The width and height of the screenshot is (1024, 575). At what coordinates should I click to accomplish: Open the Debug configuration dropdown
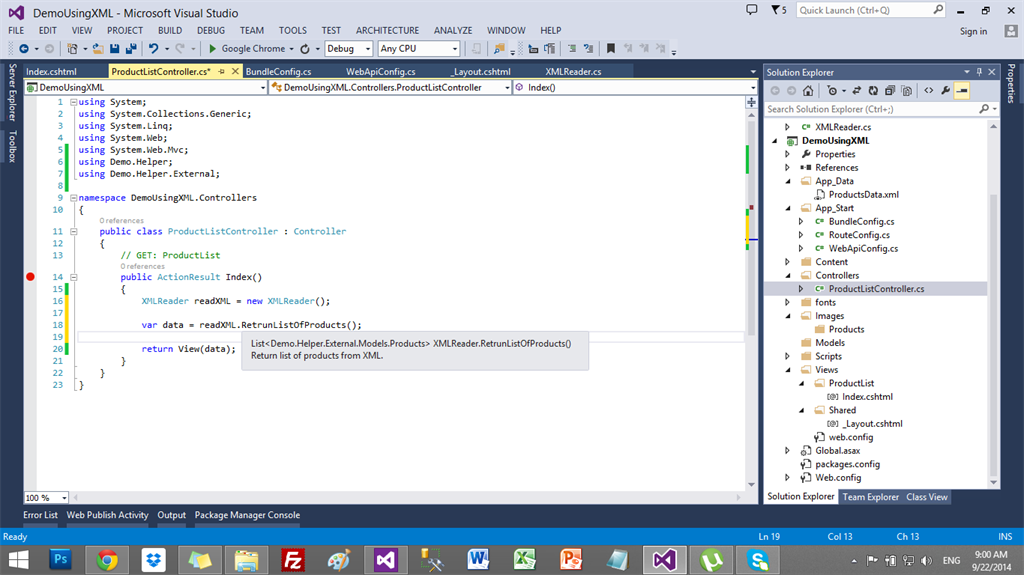[348, 48]
